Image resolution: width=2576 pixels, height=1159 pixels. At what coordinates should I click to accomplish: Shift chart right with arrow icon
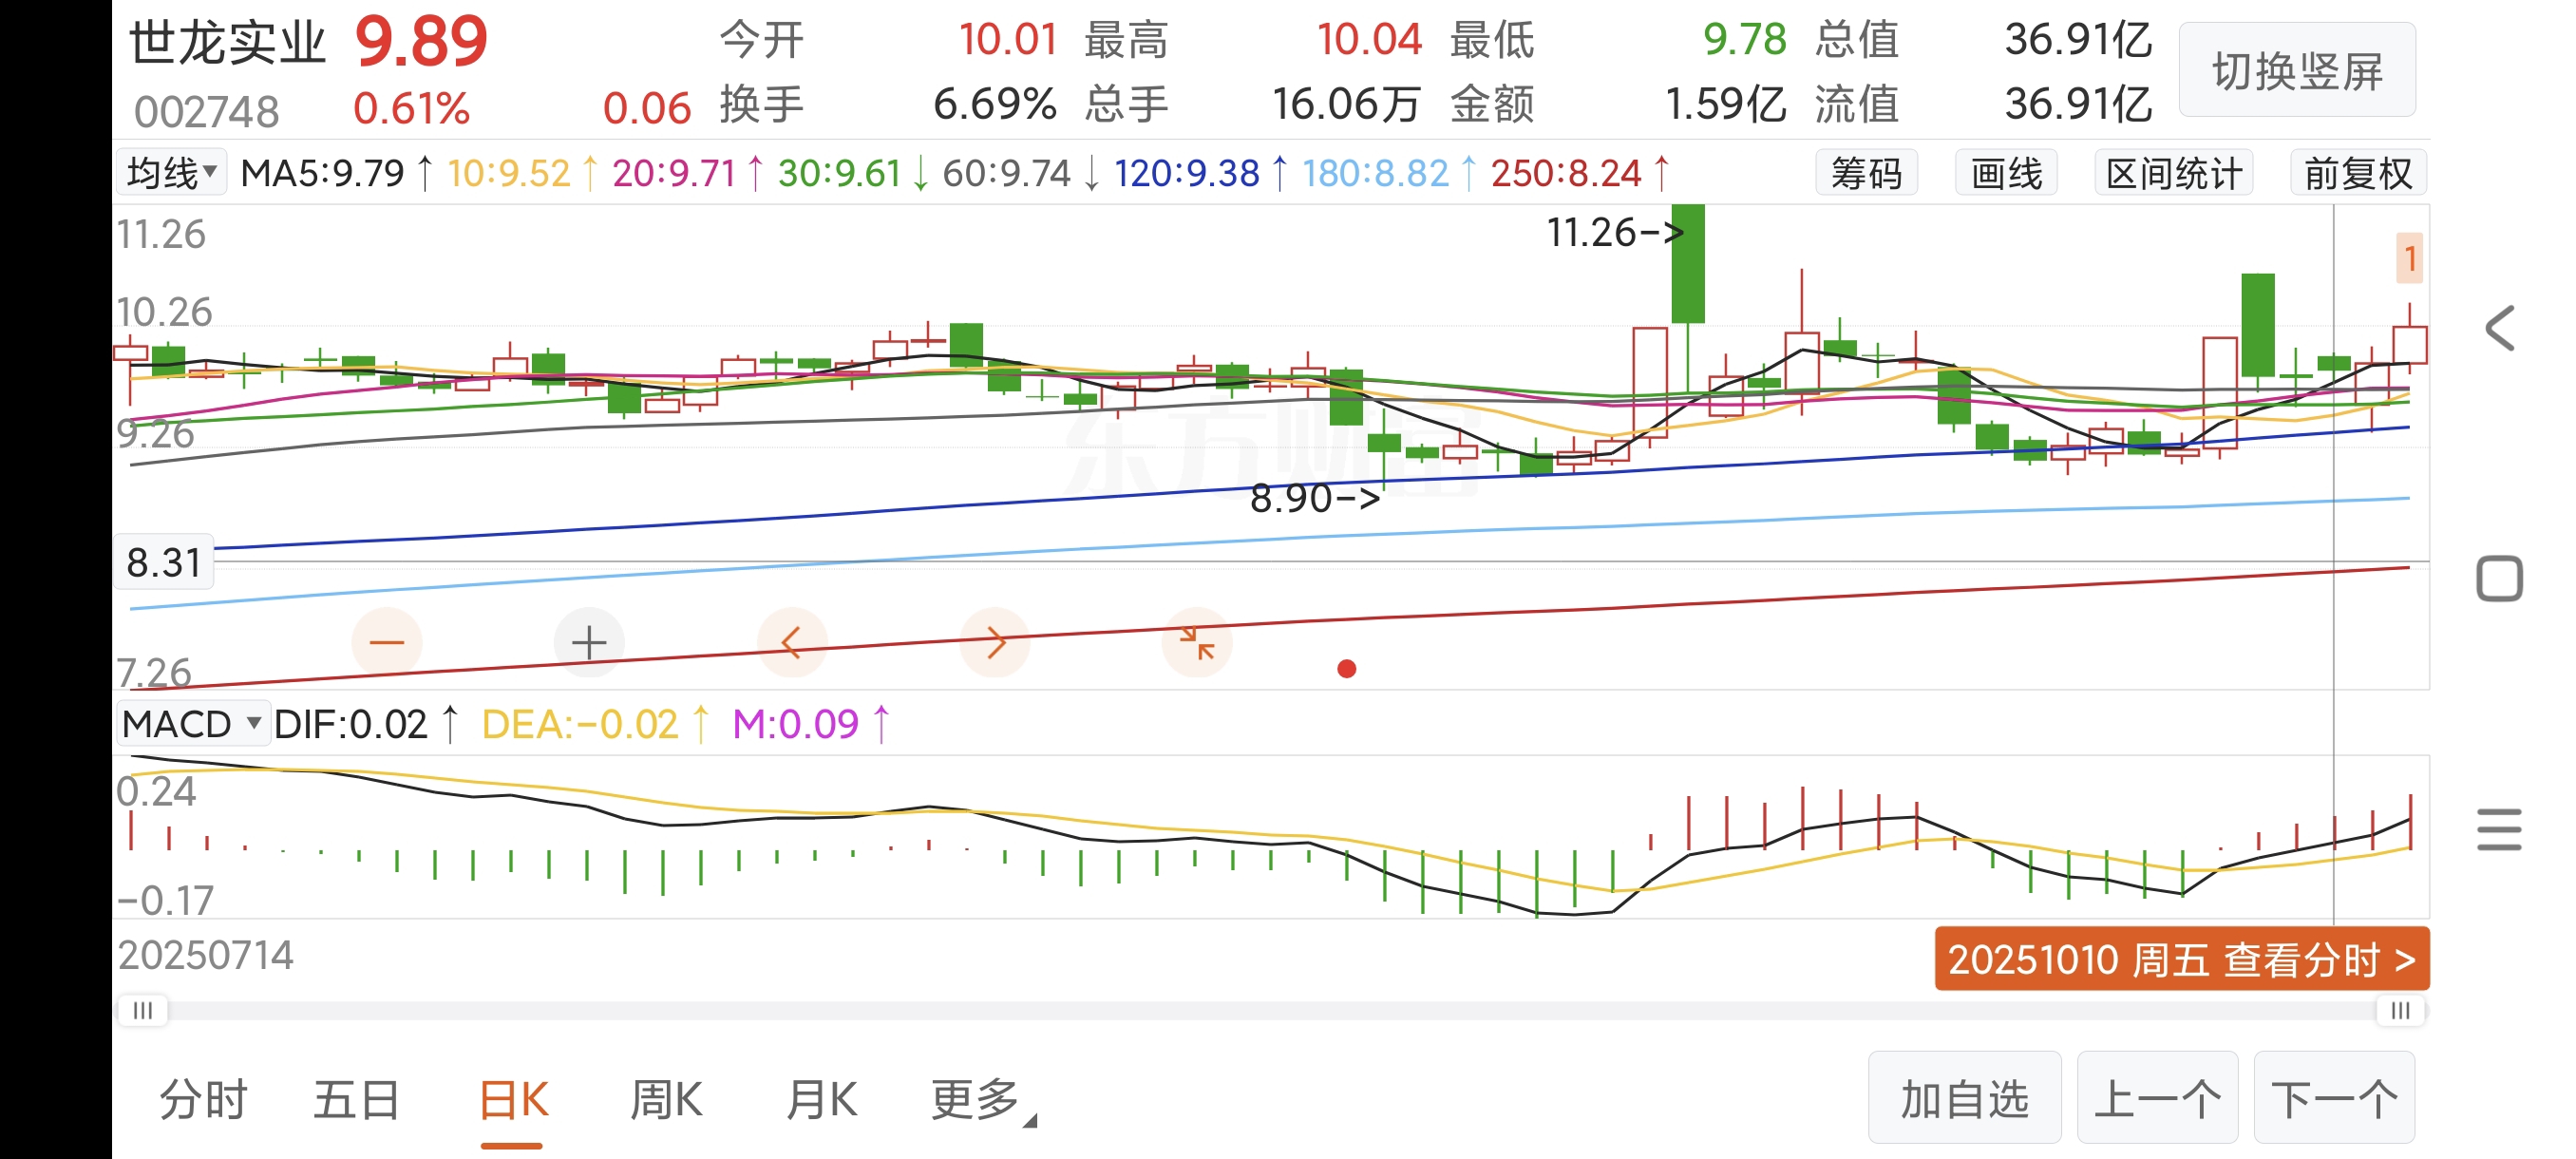click(994, 642)
